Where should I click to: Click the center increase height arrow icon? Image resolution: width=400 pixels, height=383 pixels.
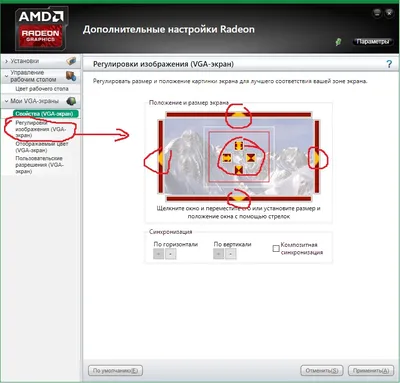(238, 146)
